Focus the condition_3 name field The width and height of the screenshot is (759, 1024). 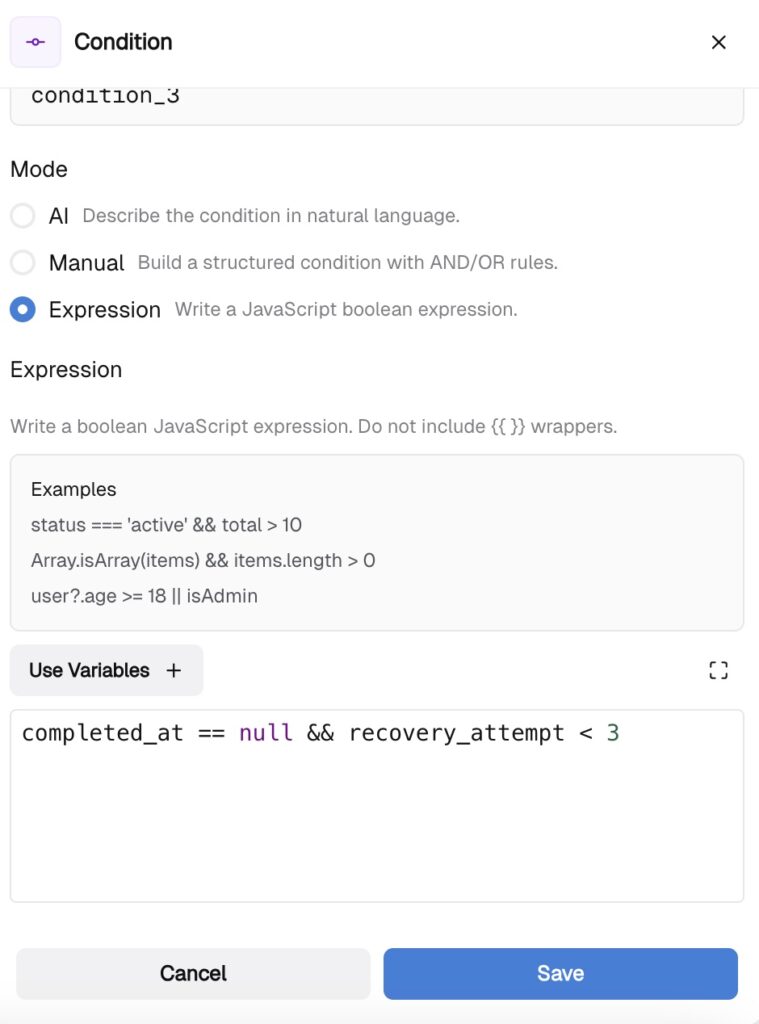(x=376, y=100)
